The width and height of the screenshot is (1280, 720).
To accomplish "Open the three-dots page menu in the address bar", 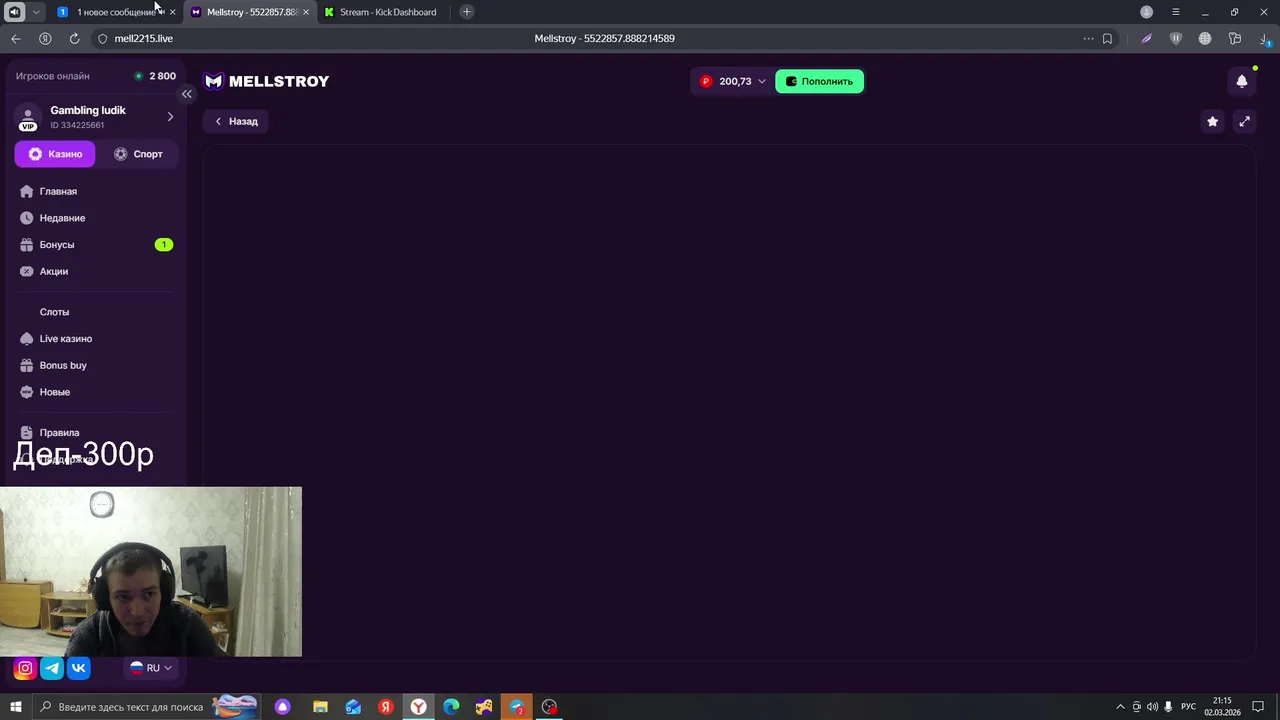I will (x=1088, y=38).
